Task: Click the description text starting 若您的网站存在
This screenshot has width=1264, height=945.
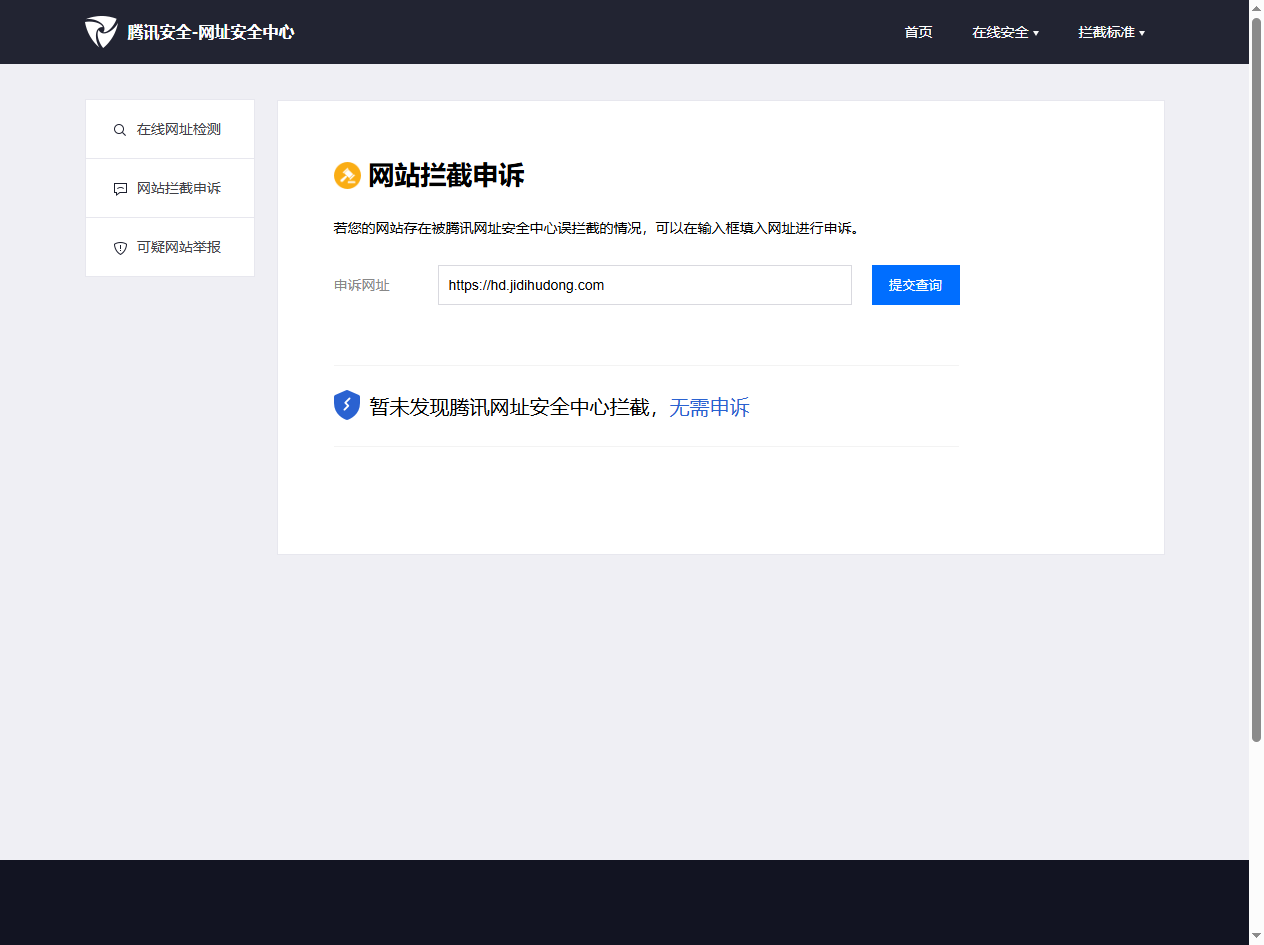Action: point(597,228)
